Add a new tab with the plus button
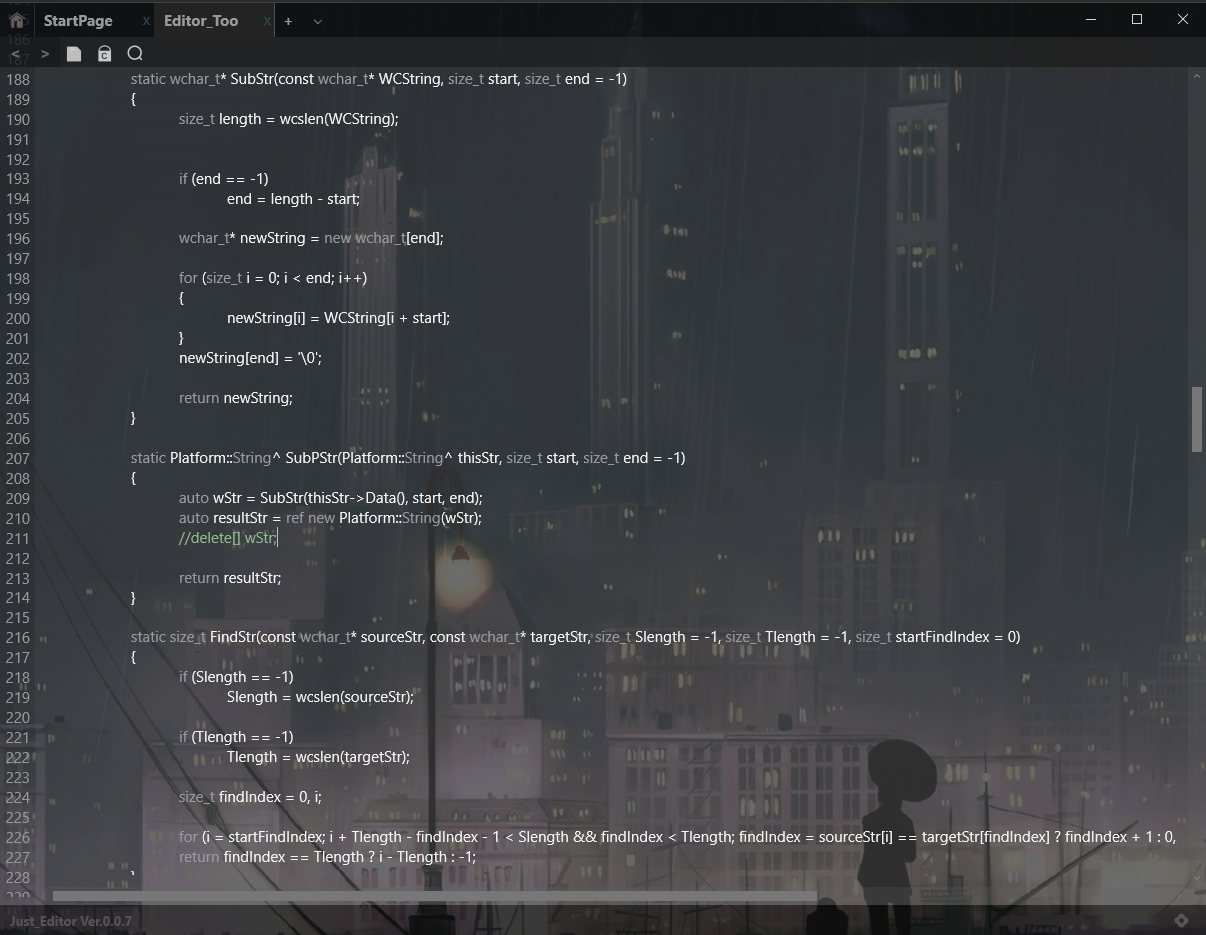The height and width of the screenshot is (935, 1206). pos(288,21)
